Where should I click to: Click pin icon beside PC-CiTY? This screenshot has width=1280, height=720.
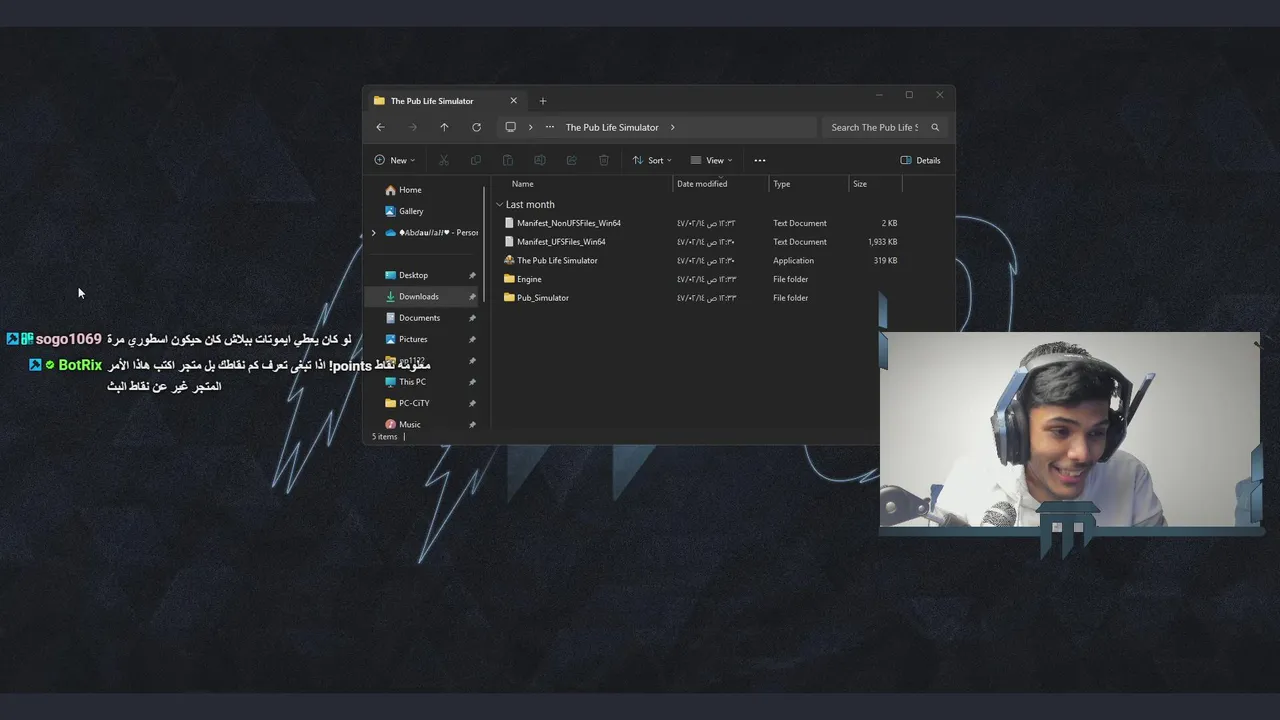point(472,403)
